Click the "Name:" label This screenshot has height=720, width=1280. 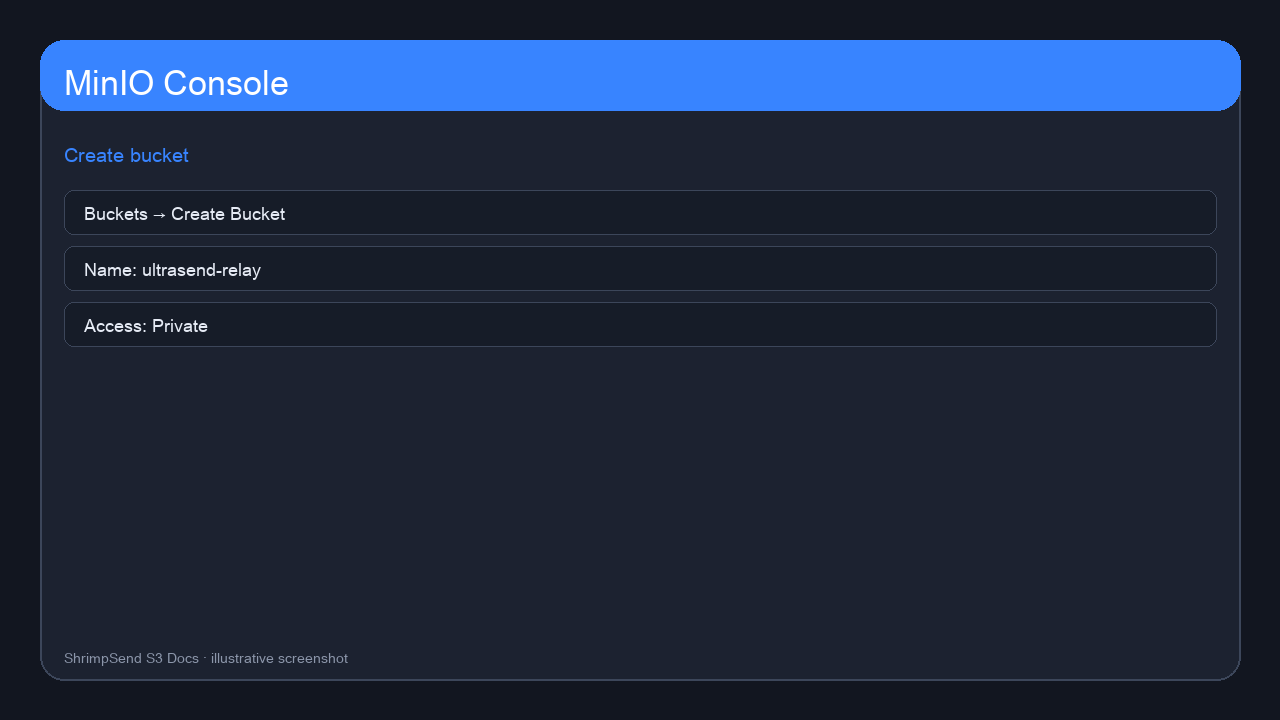click(110, 270)
